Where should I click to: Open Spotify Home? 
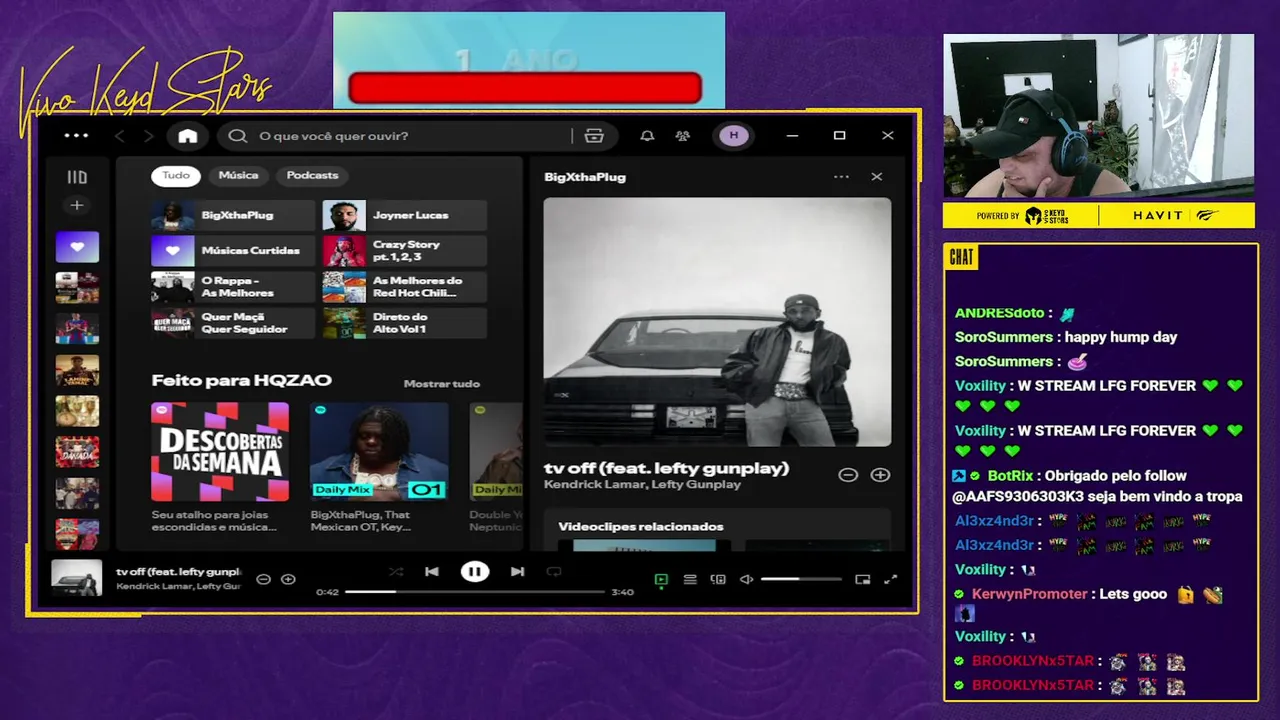point(188,136)
